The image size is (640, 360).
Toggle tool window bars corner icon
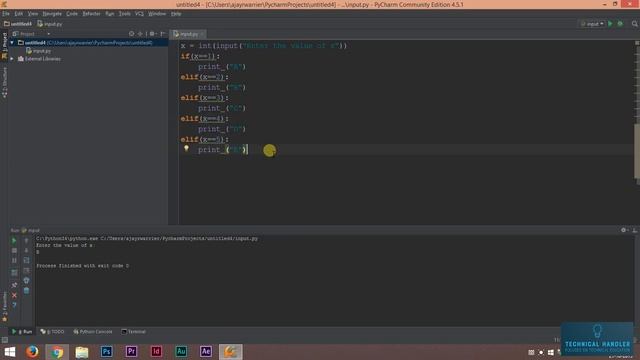[x=4, y=340]
